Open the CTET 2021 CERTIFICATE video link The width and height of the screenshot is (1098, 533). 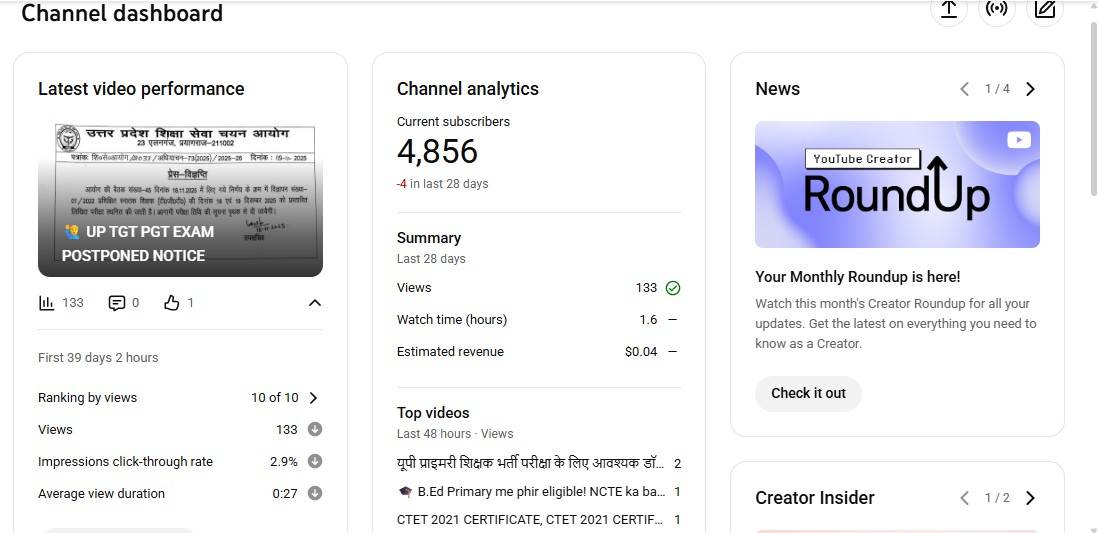[530, 520]
